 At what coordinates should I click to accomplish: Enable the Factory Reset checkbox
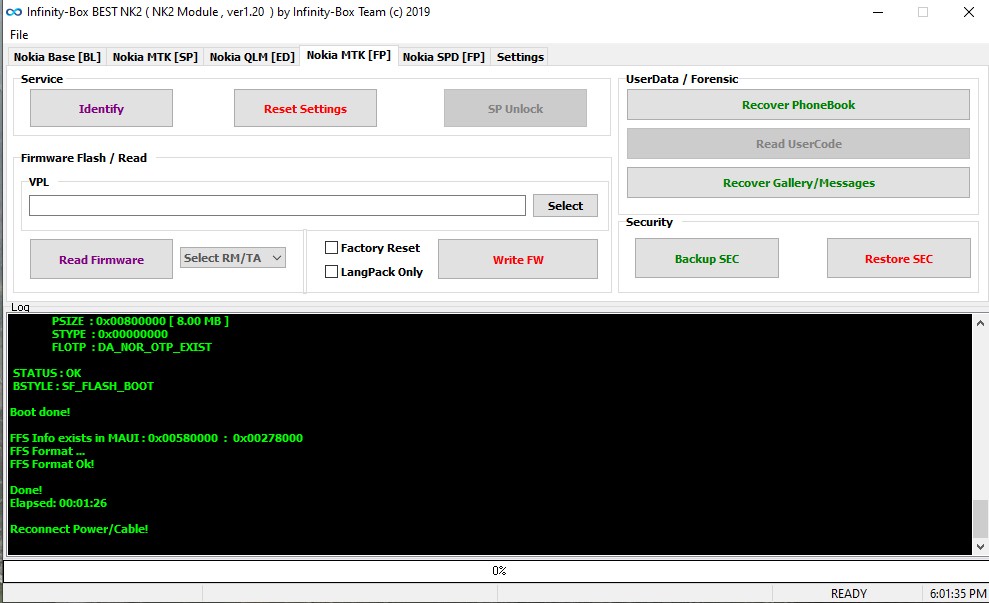click(331, 248)
